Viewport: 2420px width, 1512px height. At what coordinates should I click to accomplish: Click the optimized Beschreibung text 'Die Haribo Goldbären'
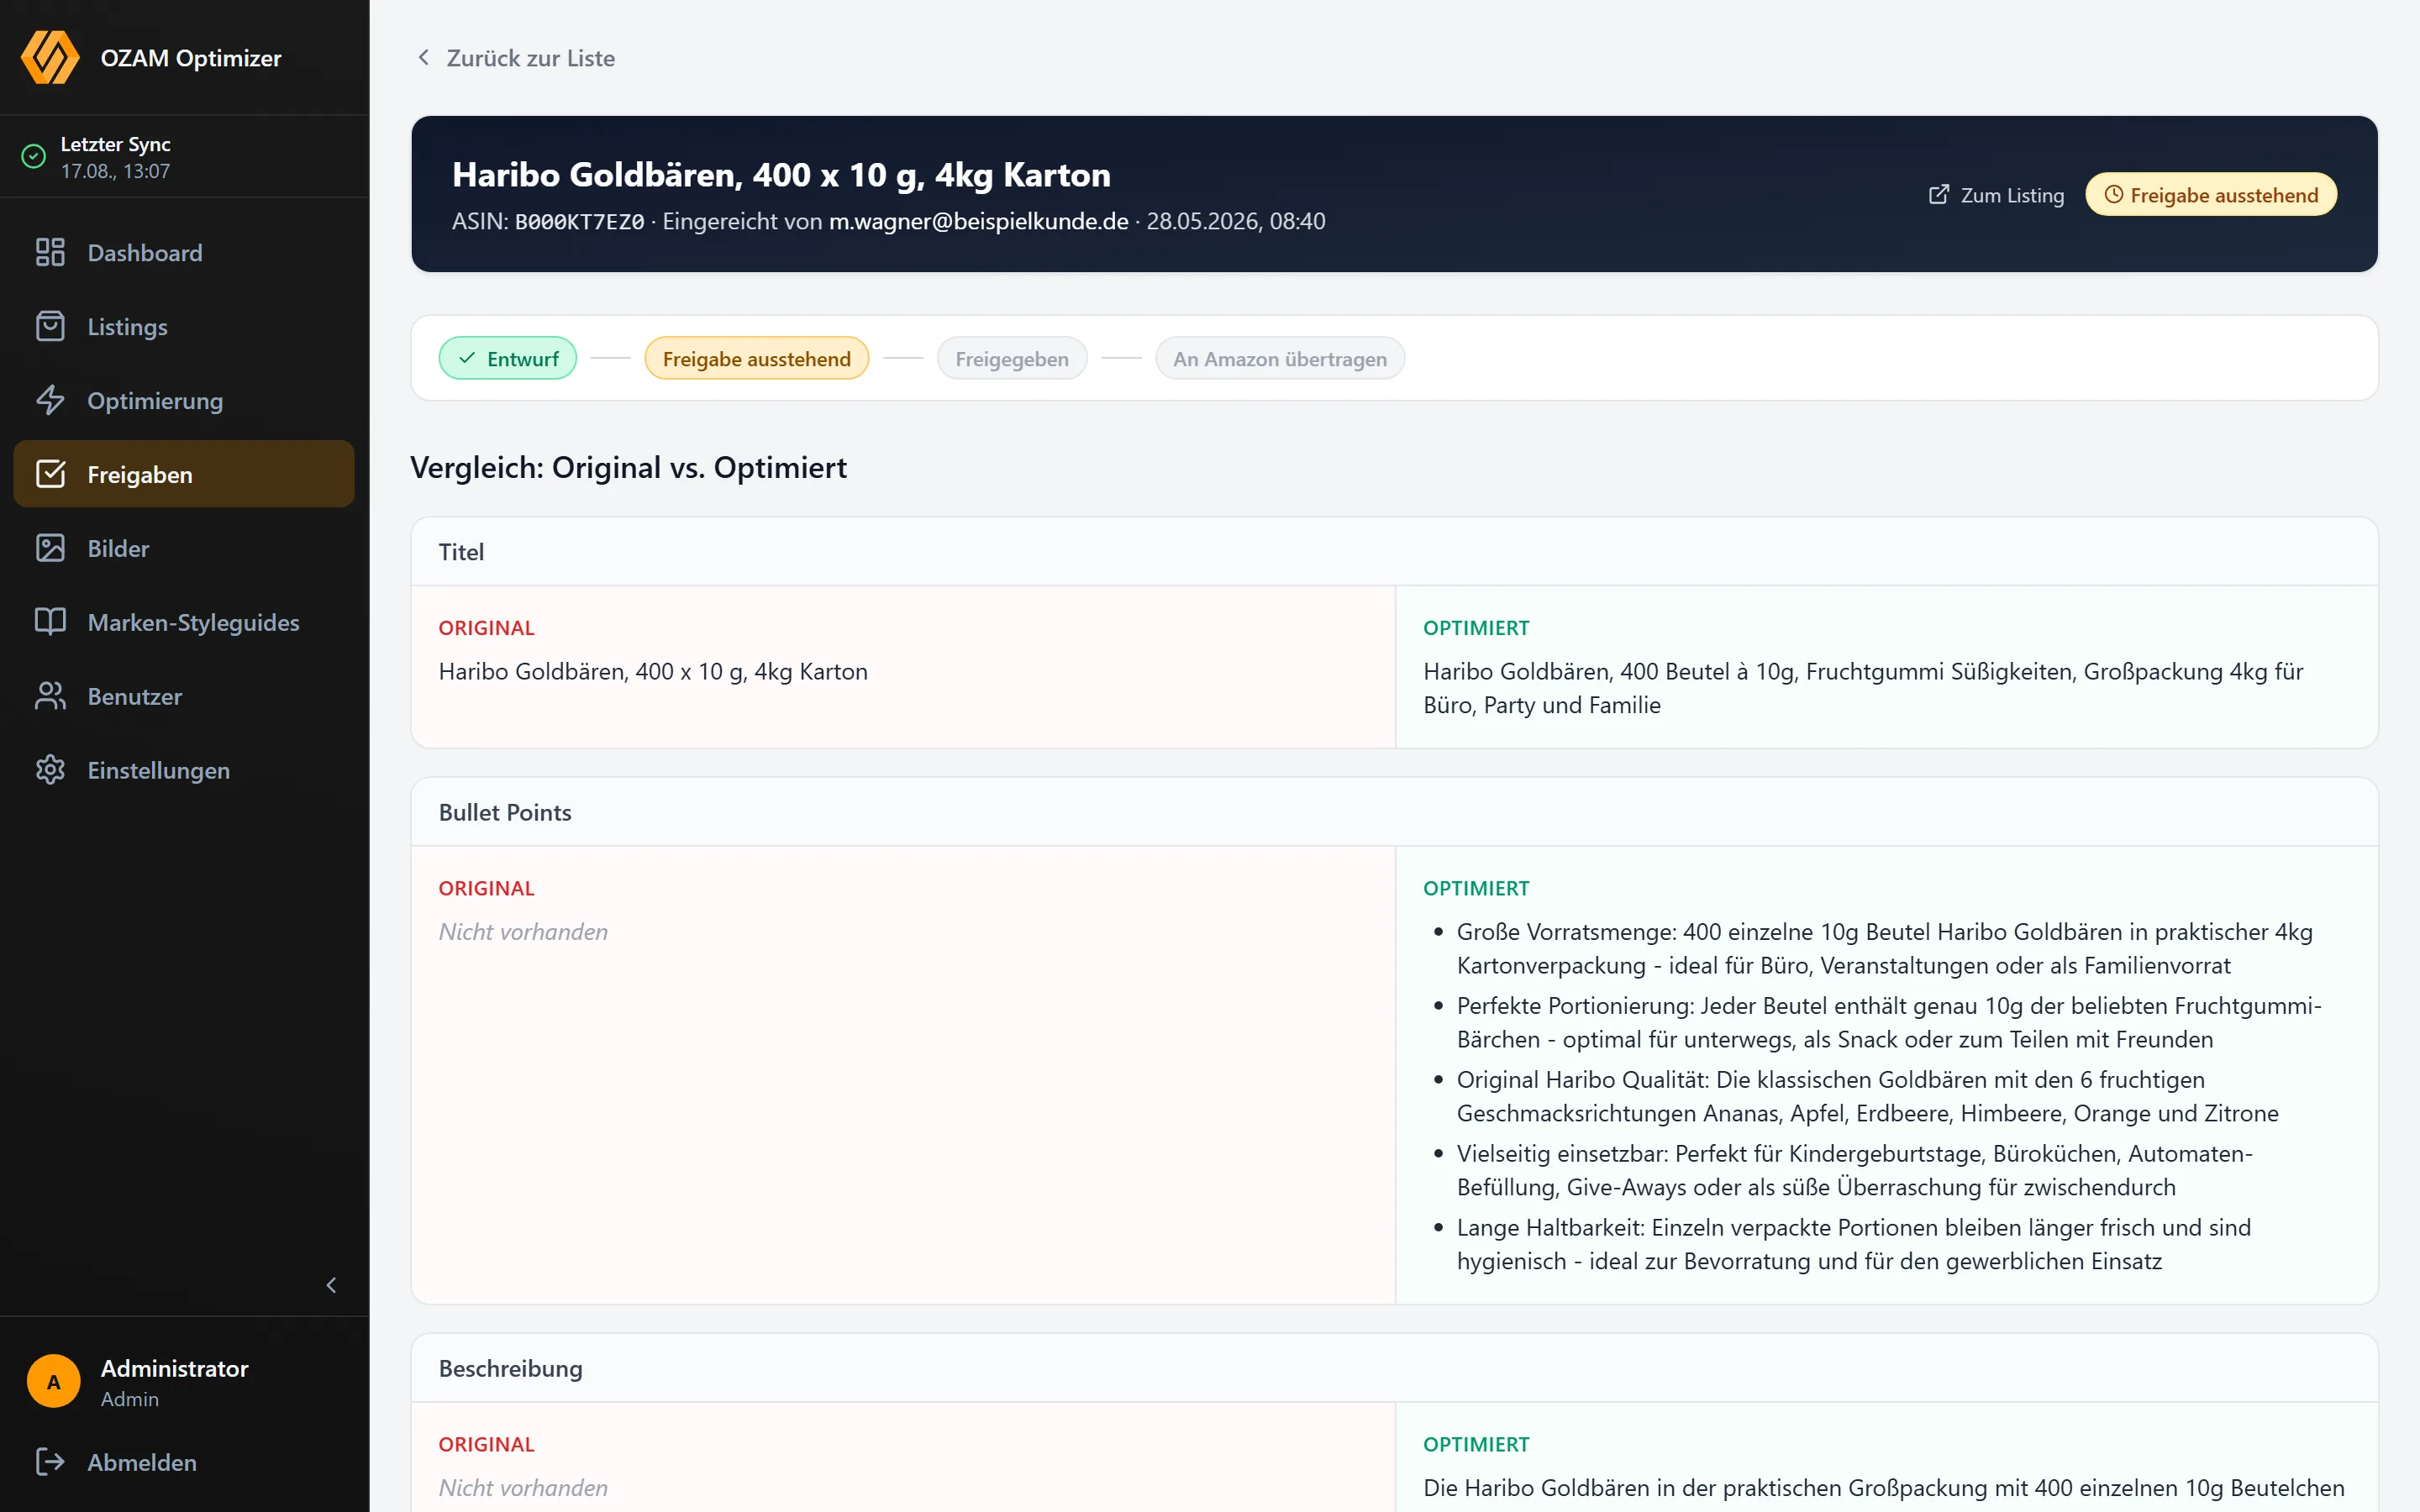tap(1884, 1487)
